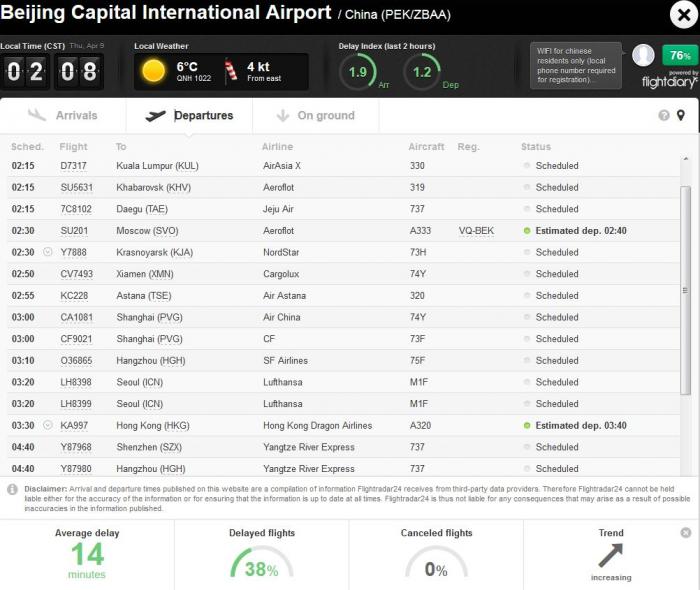The image size is (700, 590).
Task: Open flight KA997 to Hong Kong
Action: [x=74, y=425]
